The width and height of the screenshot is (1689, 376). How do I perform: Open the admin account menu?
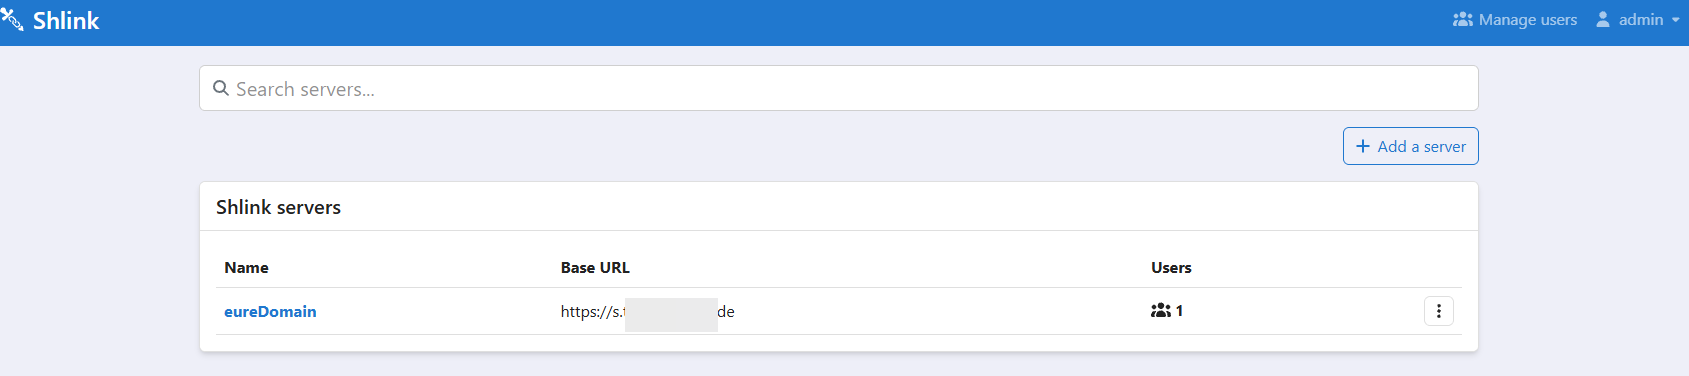[x=1638, y=19]
